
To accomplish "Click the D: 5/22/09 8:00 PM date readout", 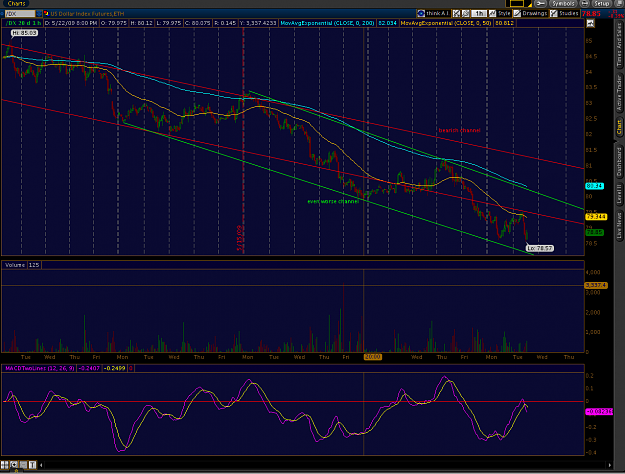I will pos(71,23).
